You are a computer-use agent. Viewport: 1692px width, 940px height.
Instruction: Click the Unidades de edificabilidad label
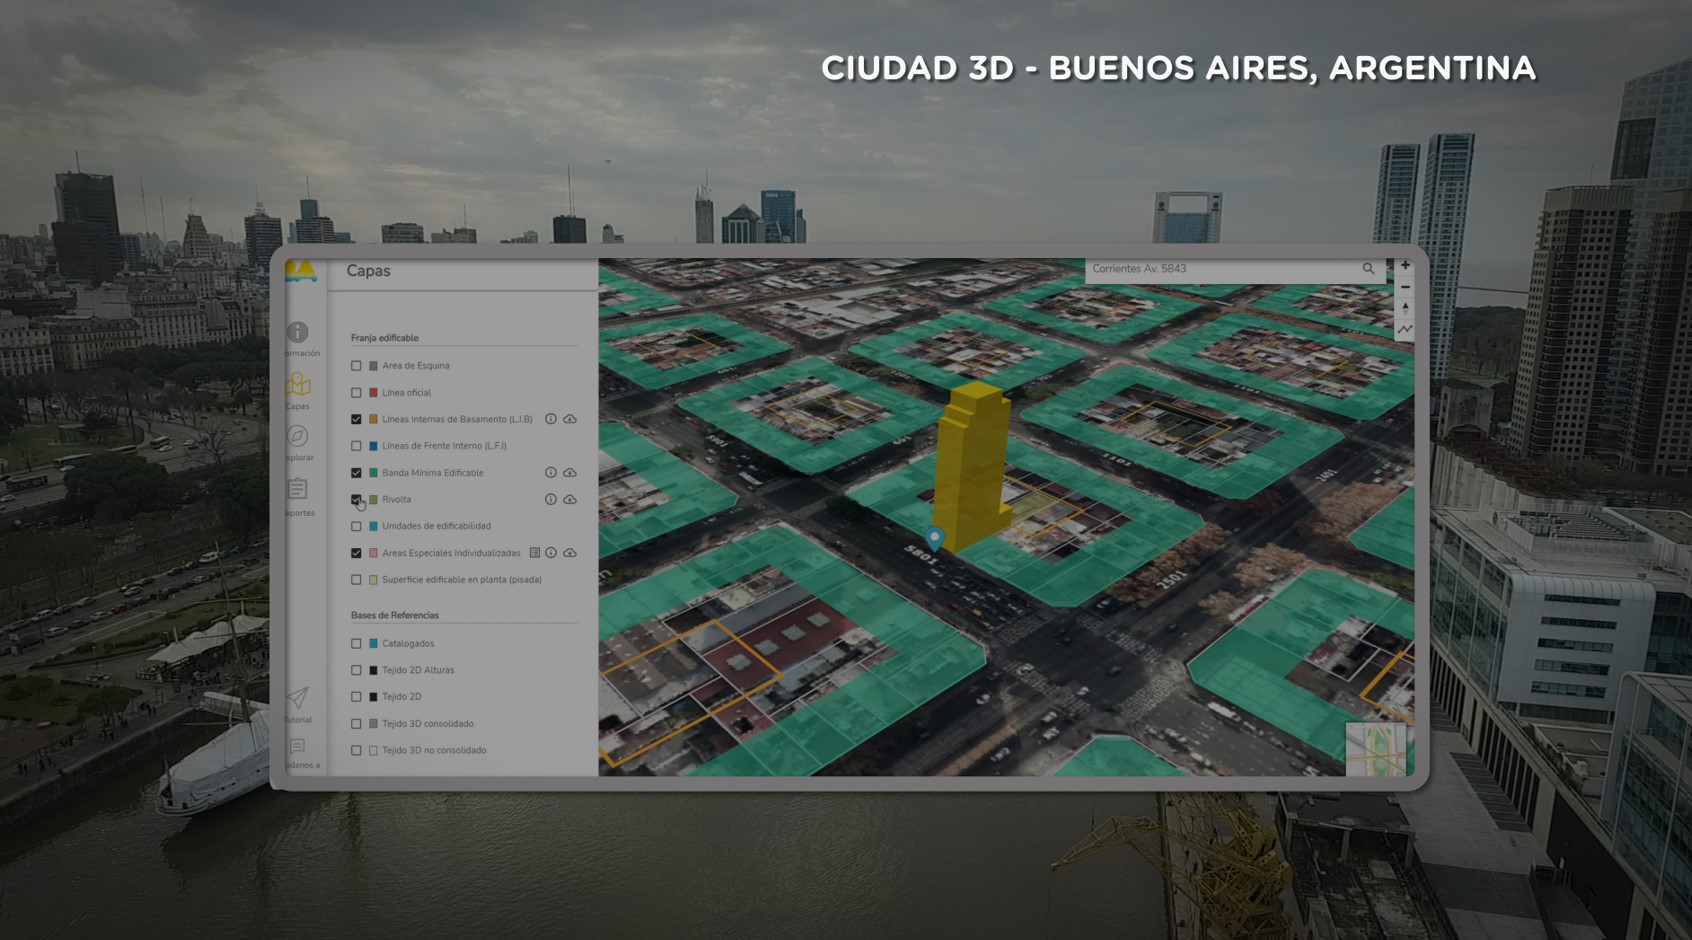[x=437, y=526]
